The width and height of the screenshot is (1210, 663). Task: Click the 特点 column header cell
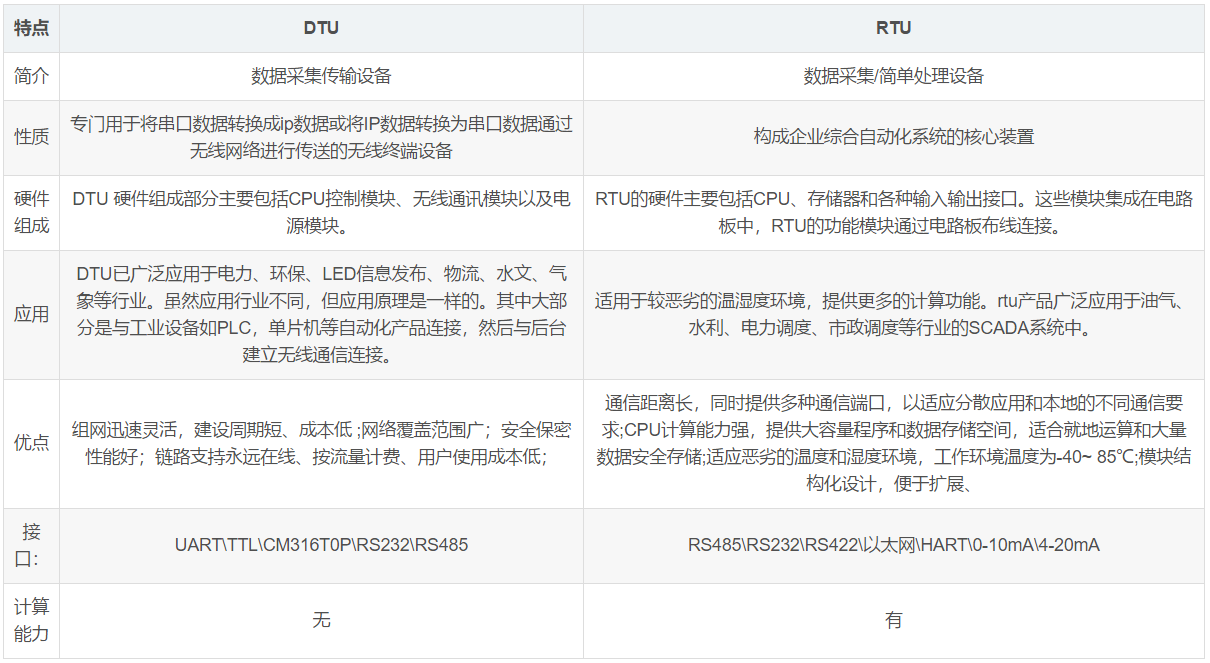tap(31, 28)
